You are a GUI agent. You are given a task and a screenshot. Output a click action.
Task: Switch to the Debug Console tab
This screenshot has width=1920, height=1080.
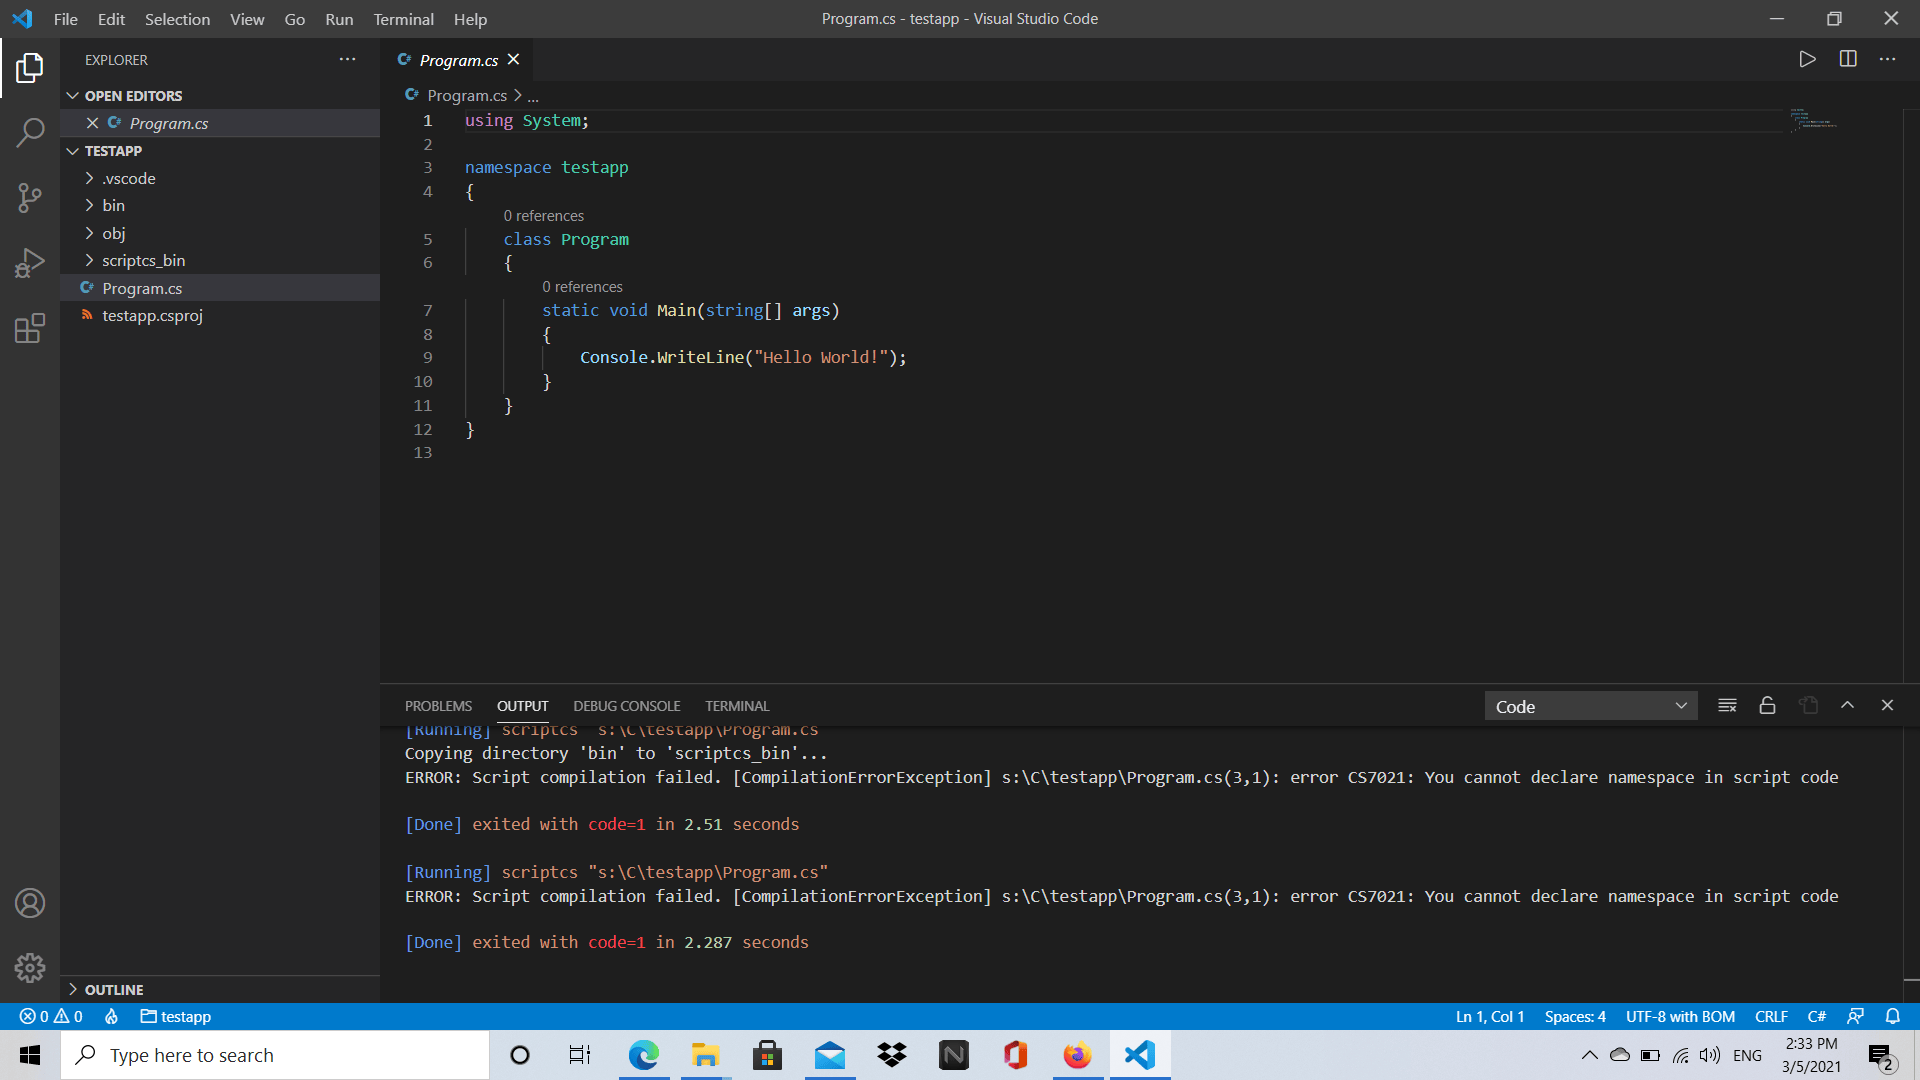[x=626, y=706]
